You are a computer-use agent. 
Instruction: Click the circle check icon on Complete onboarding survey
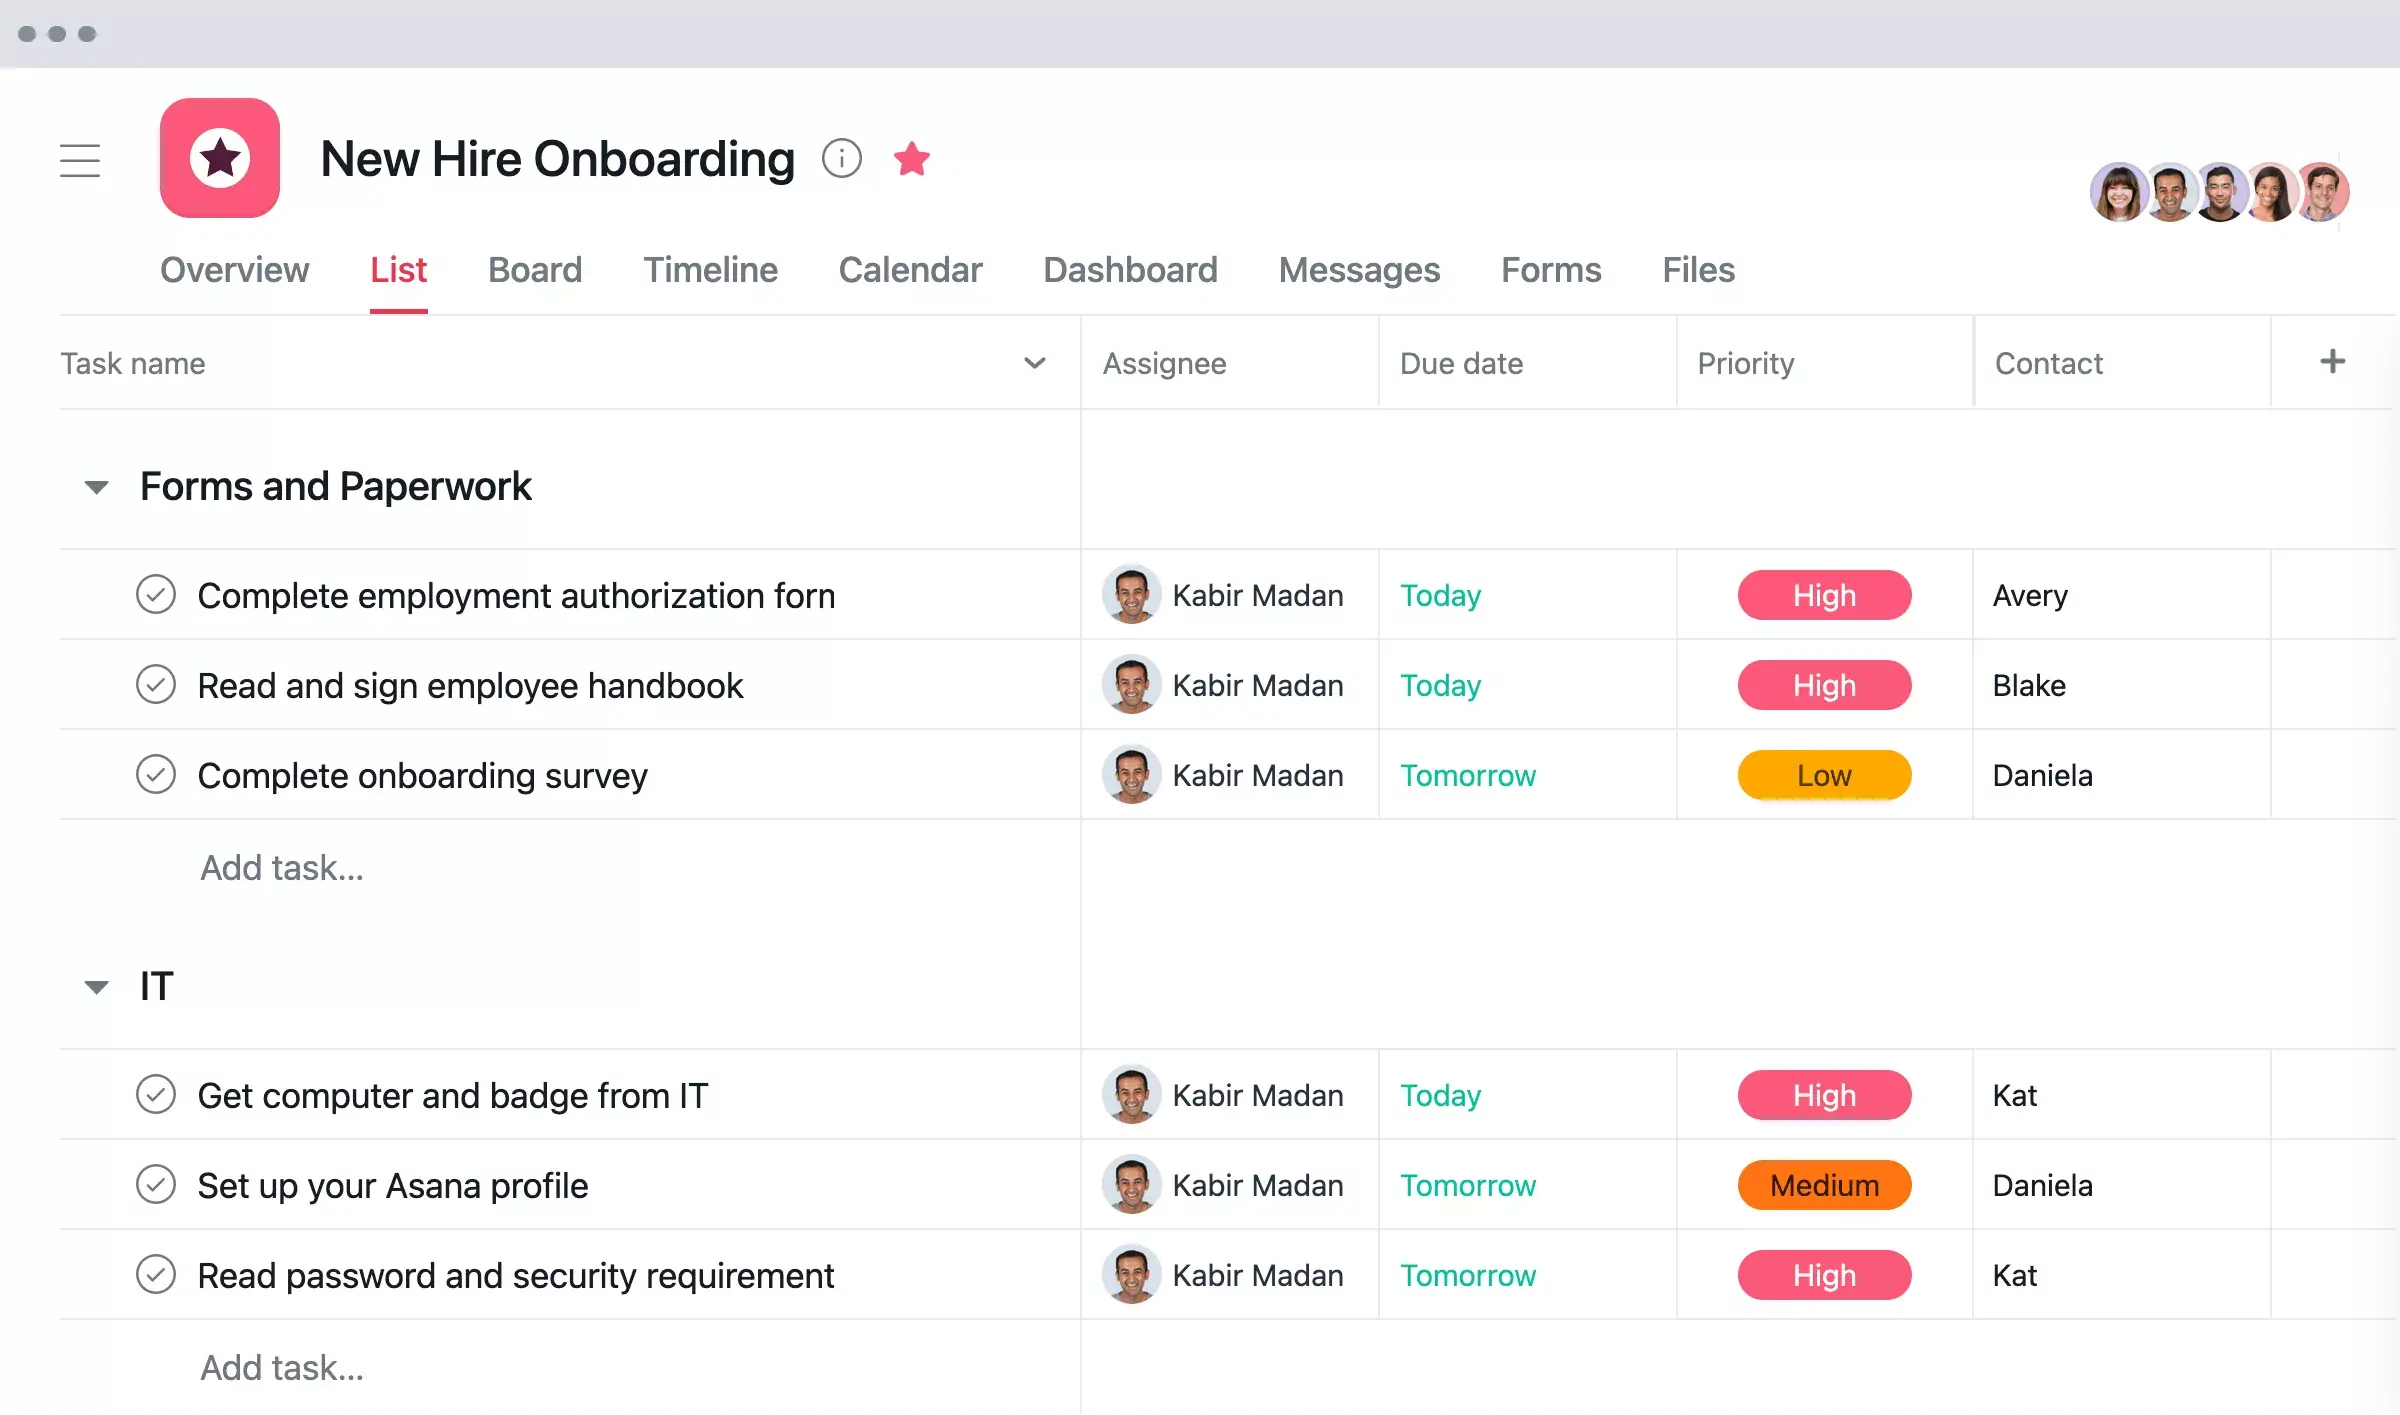158,775
